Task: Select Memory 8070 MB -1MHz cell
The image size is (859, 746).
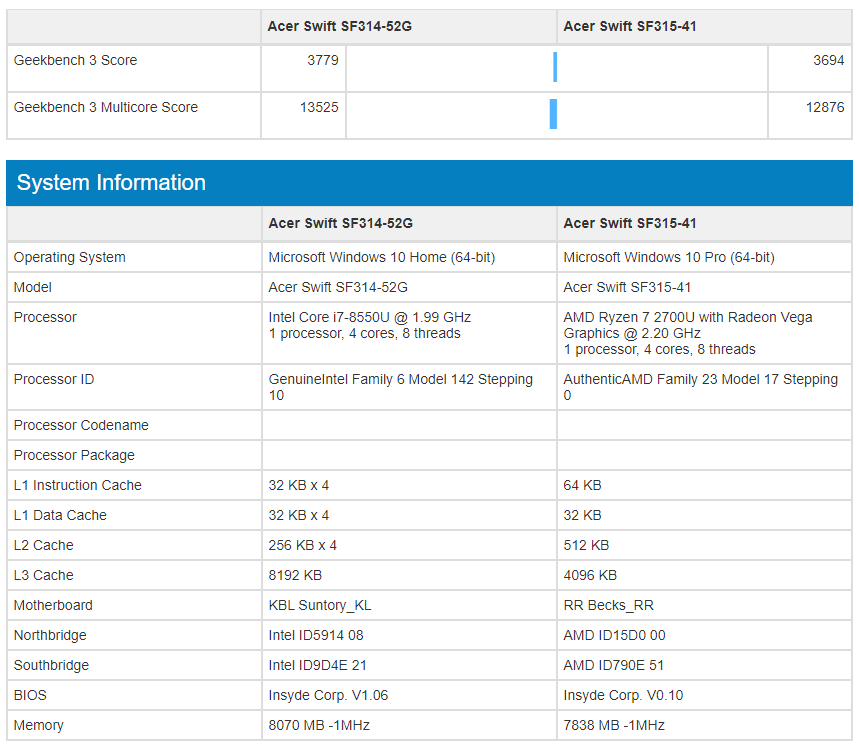Action: [409, 726]
